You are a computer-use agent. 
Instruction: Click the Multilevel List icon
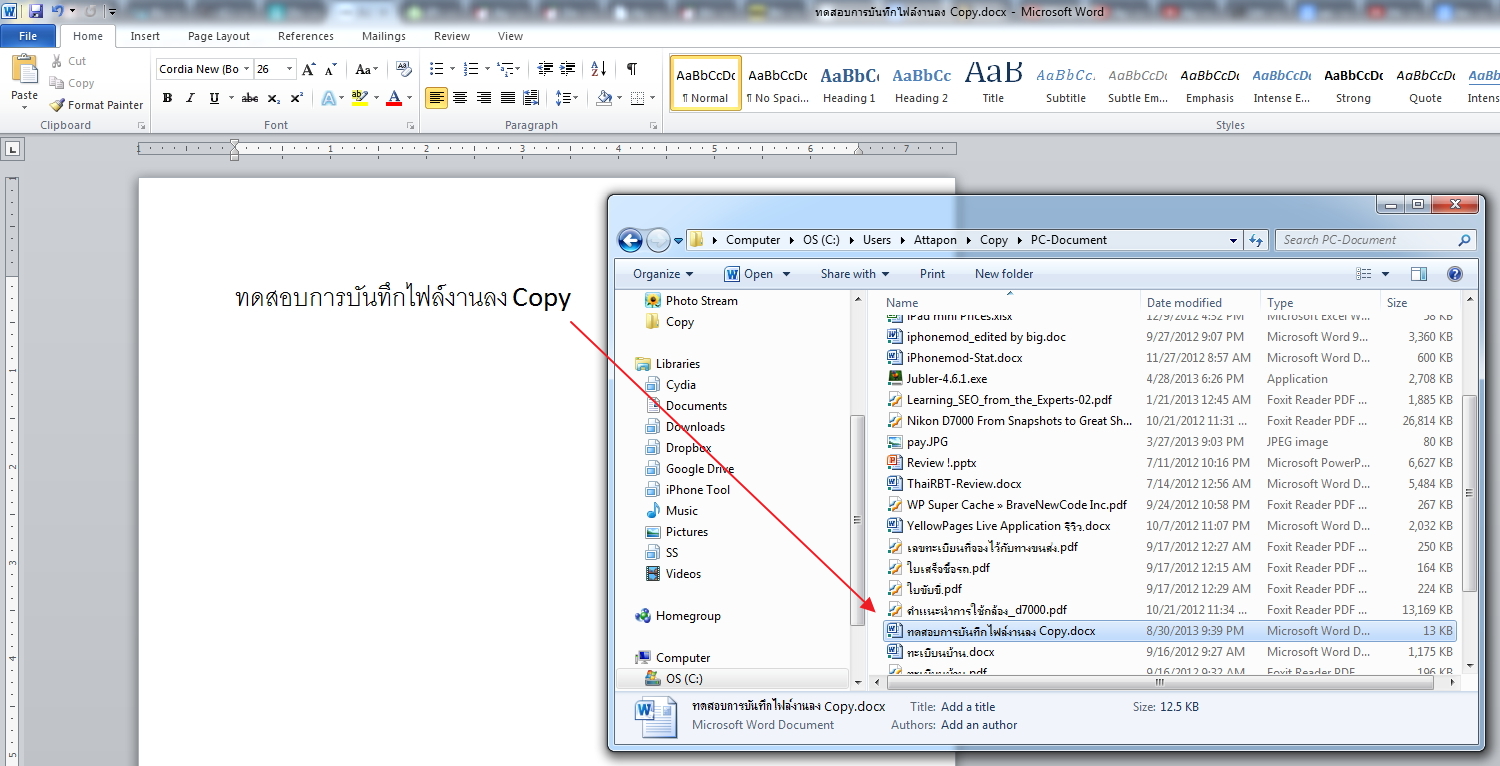pos(506,69)
